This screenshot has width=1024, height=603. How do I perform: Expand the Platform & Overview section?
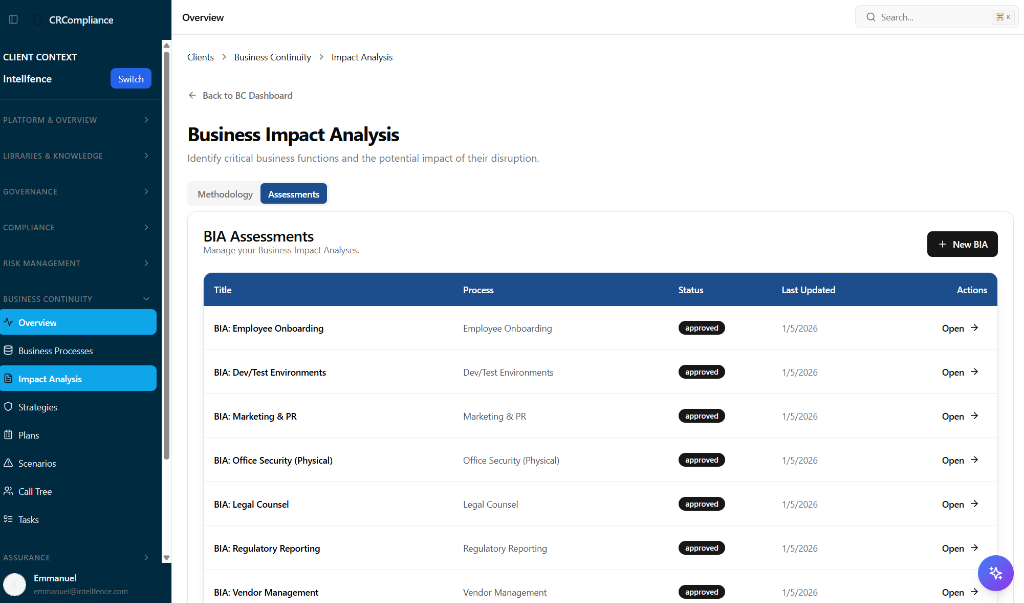[146, 120]
